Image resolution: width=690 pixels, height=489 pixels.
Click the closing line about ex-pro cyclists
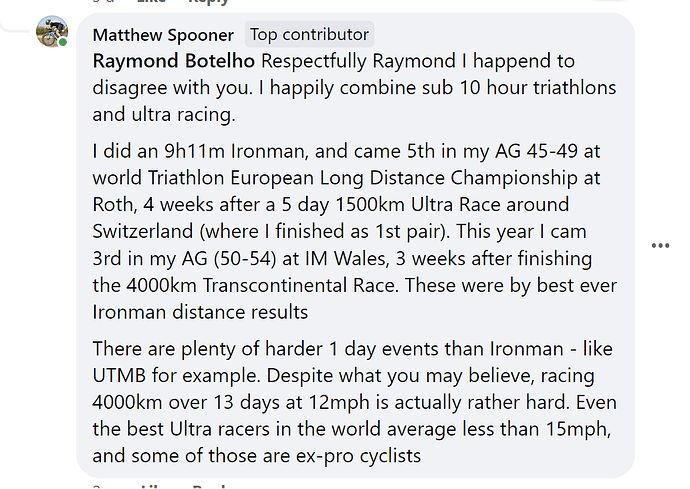[x=257, y=456]
